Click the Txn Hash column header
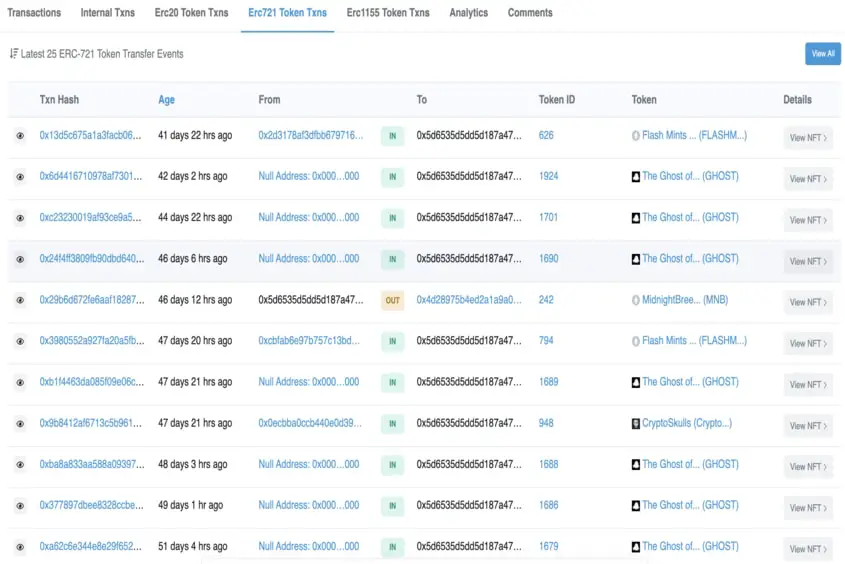Screen dimensions: 845x564 pos(59,100)
